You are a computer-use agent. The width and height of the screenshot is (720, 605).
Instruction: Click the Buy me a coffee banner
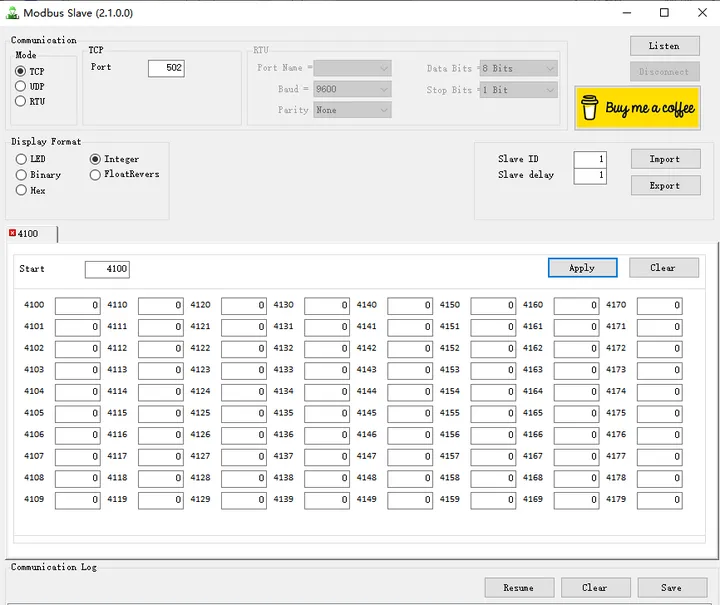tap(637, 108)
